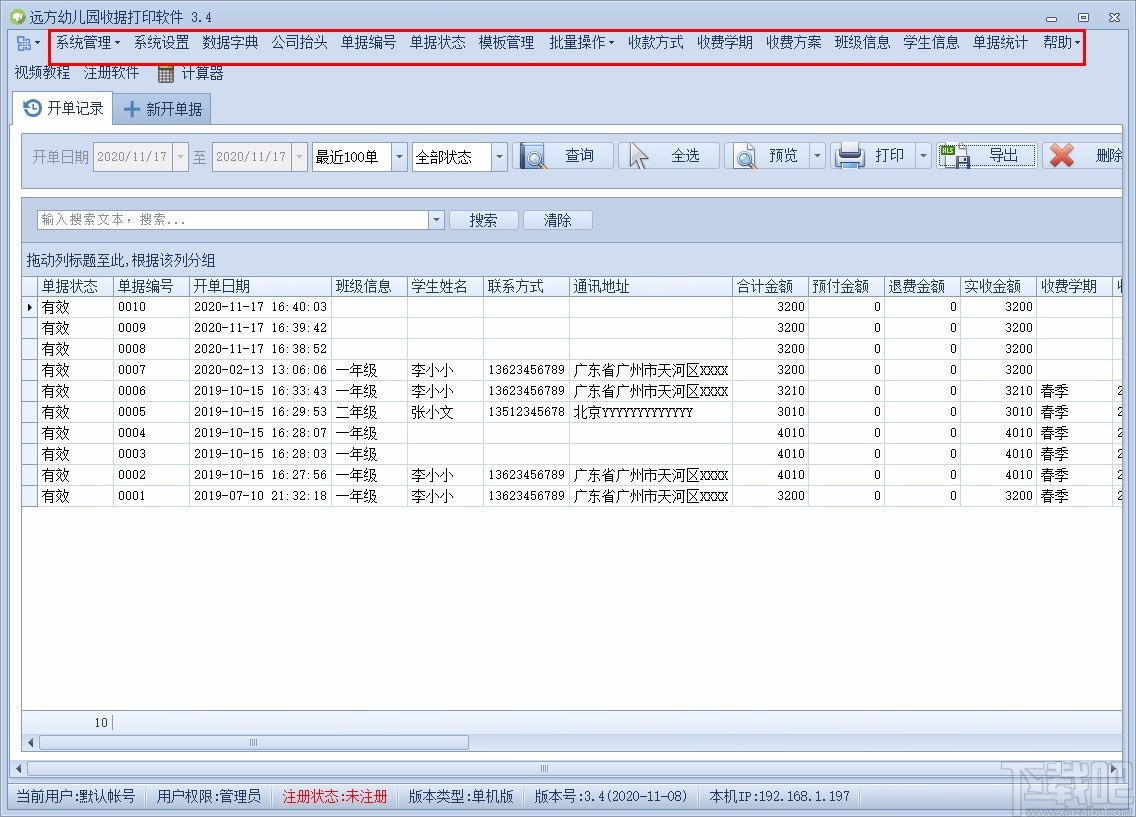1136x817 pixels.
Task: Open the 系统管理 menu
Action: (x=88, y=43)
